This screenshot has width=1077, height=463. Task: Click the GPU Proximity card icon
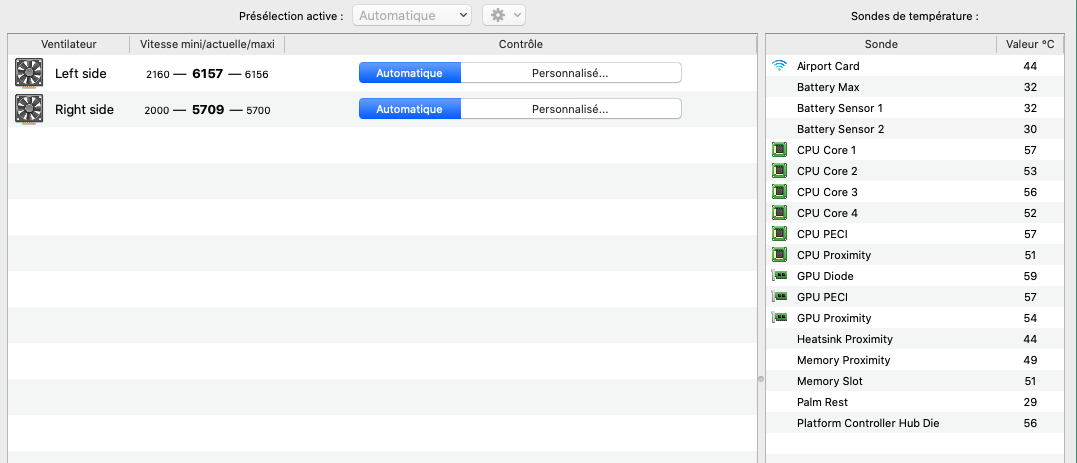pyautogui.click(x=780, y=318)
